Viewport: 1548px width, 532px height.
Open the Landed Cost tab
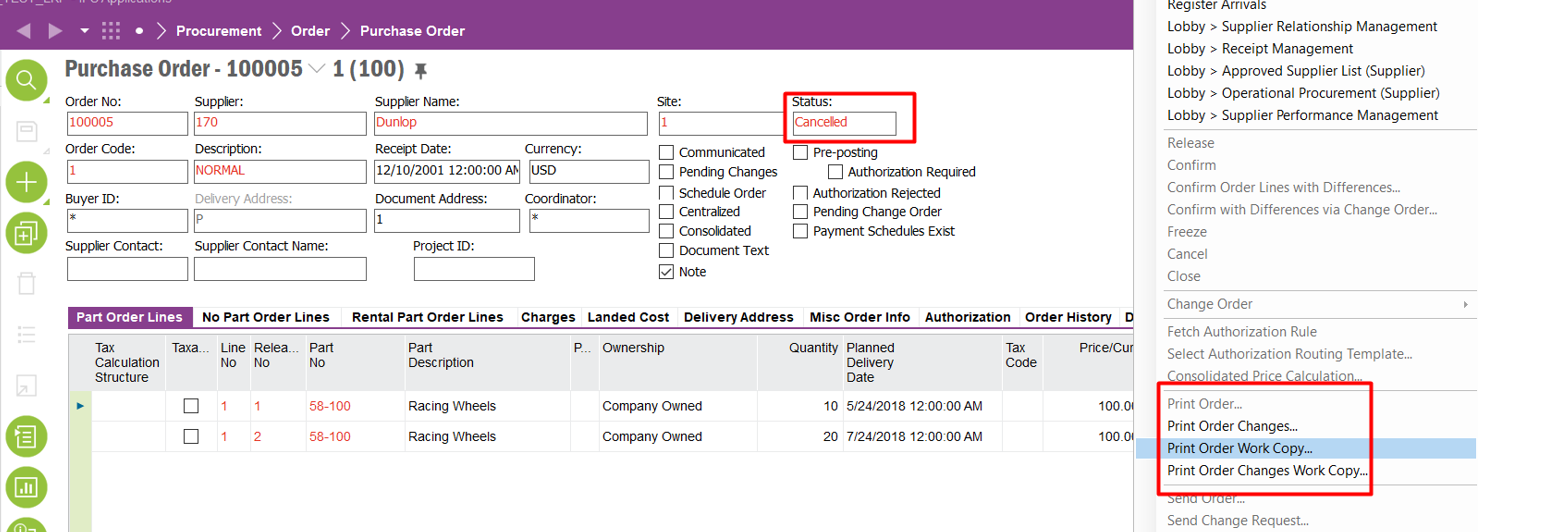point(628,317)
